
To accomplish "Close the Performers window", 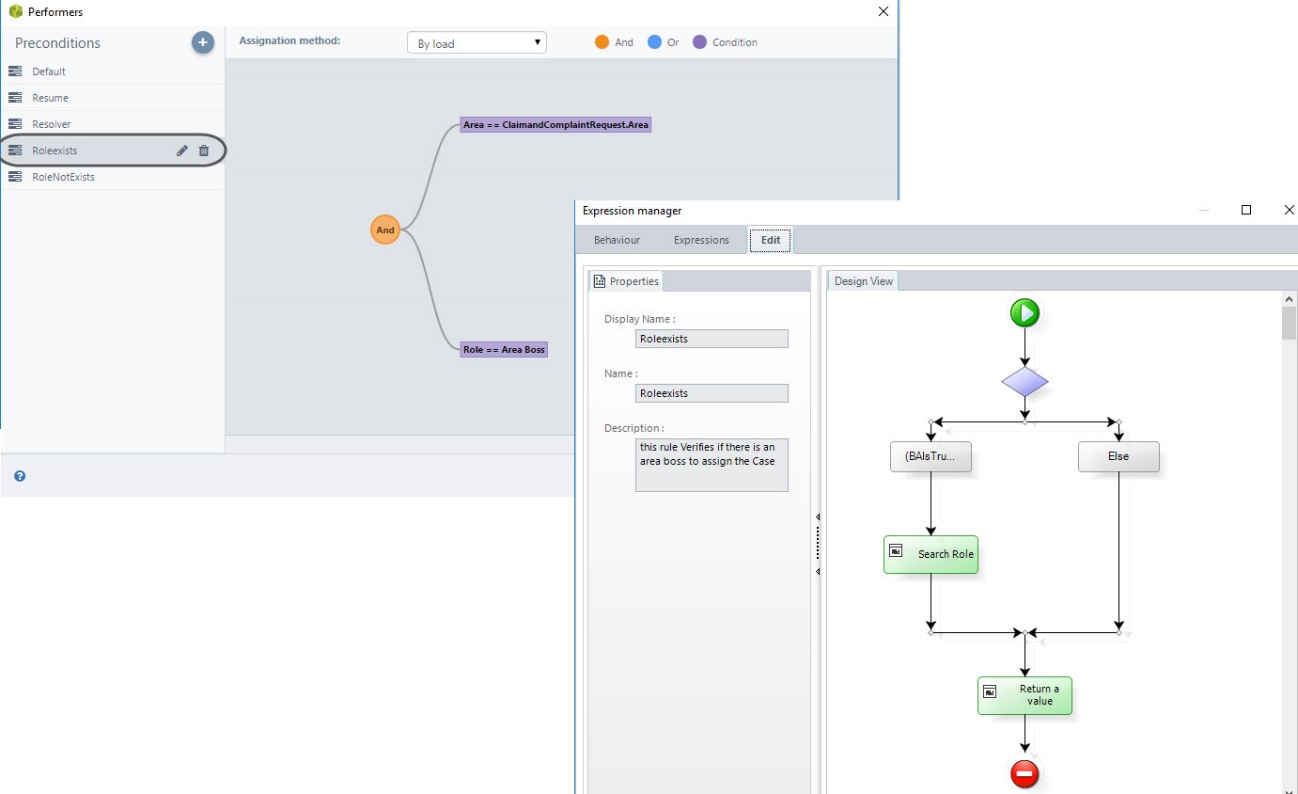I will (x=883, y=12).
